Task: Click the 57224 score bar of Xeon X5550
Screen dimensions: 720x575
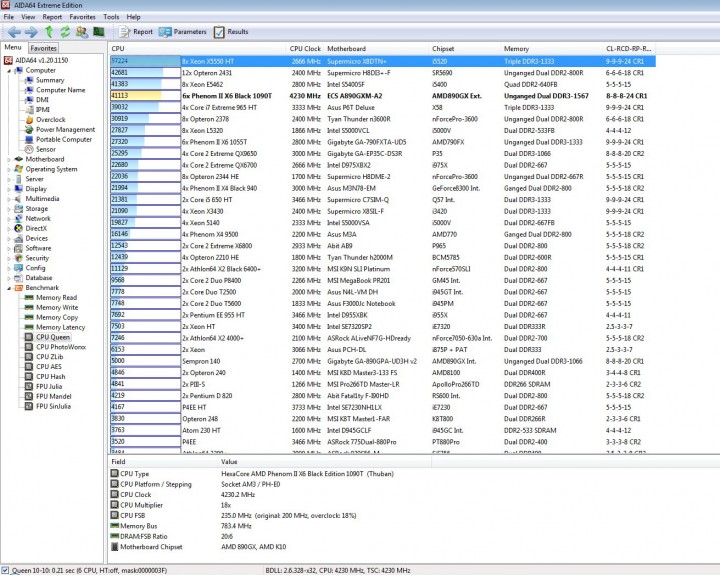Action: pos(146,61)
